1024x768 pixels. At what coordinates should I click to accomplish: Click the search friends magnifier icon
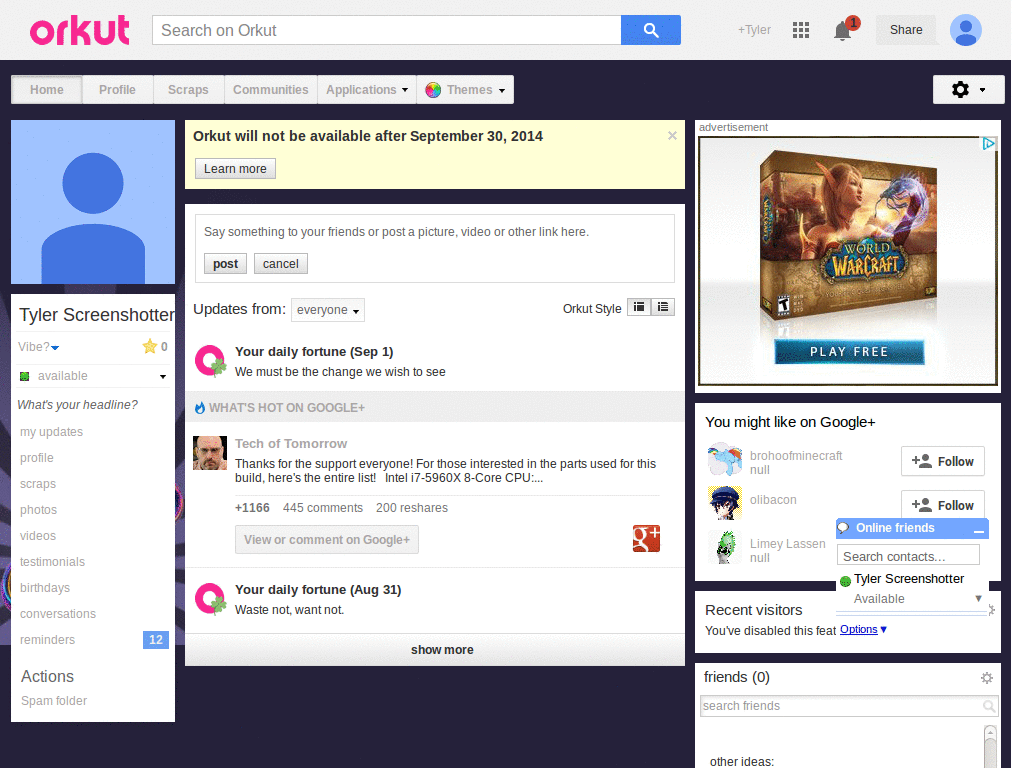pyautogui.click(x=989, y=706)
